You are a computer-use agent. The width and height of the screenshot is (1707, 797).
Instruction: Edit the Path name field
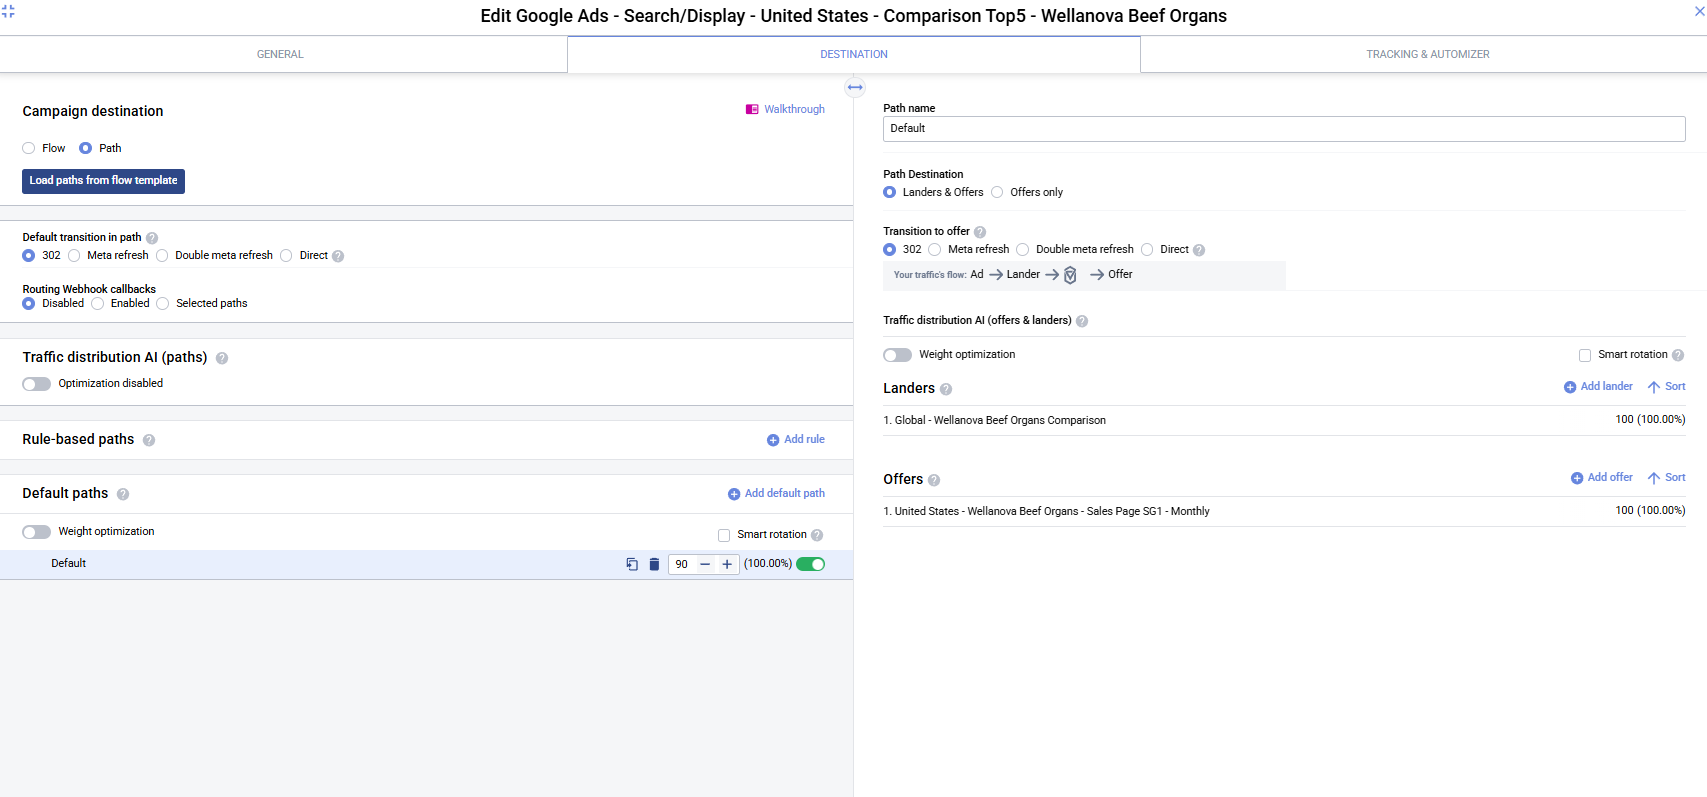coord(1284,129)
